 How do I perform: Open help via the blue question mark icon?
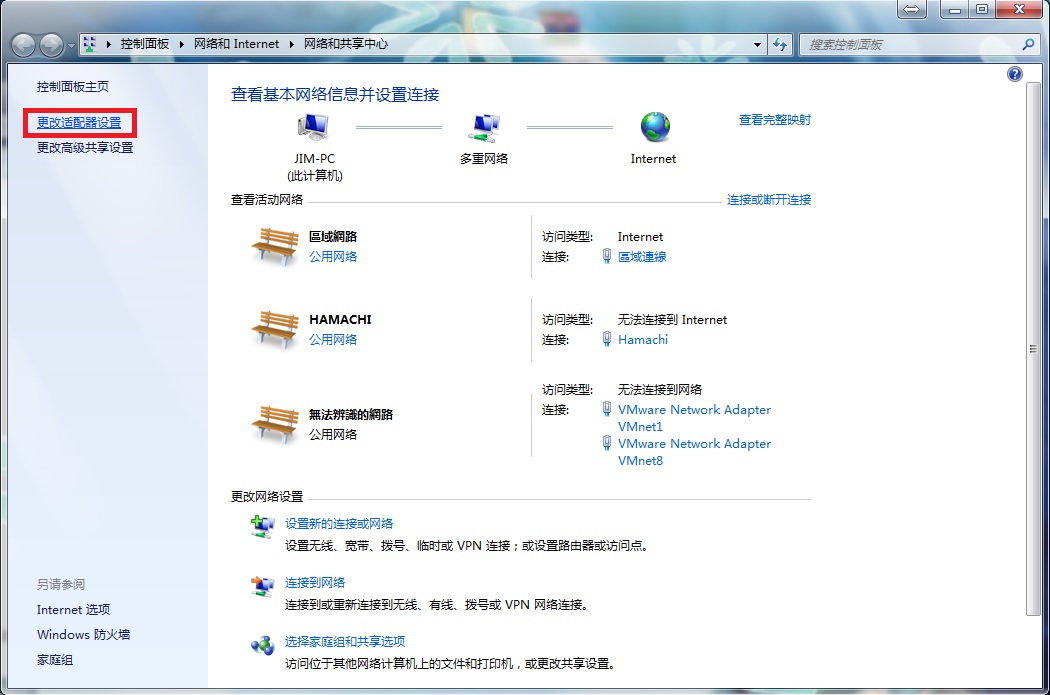pyautogui.click(x=1015, y=74)
